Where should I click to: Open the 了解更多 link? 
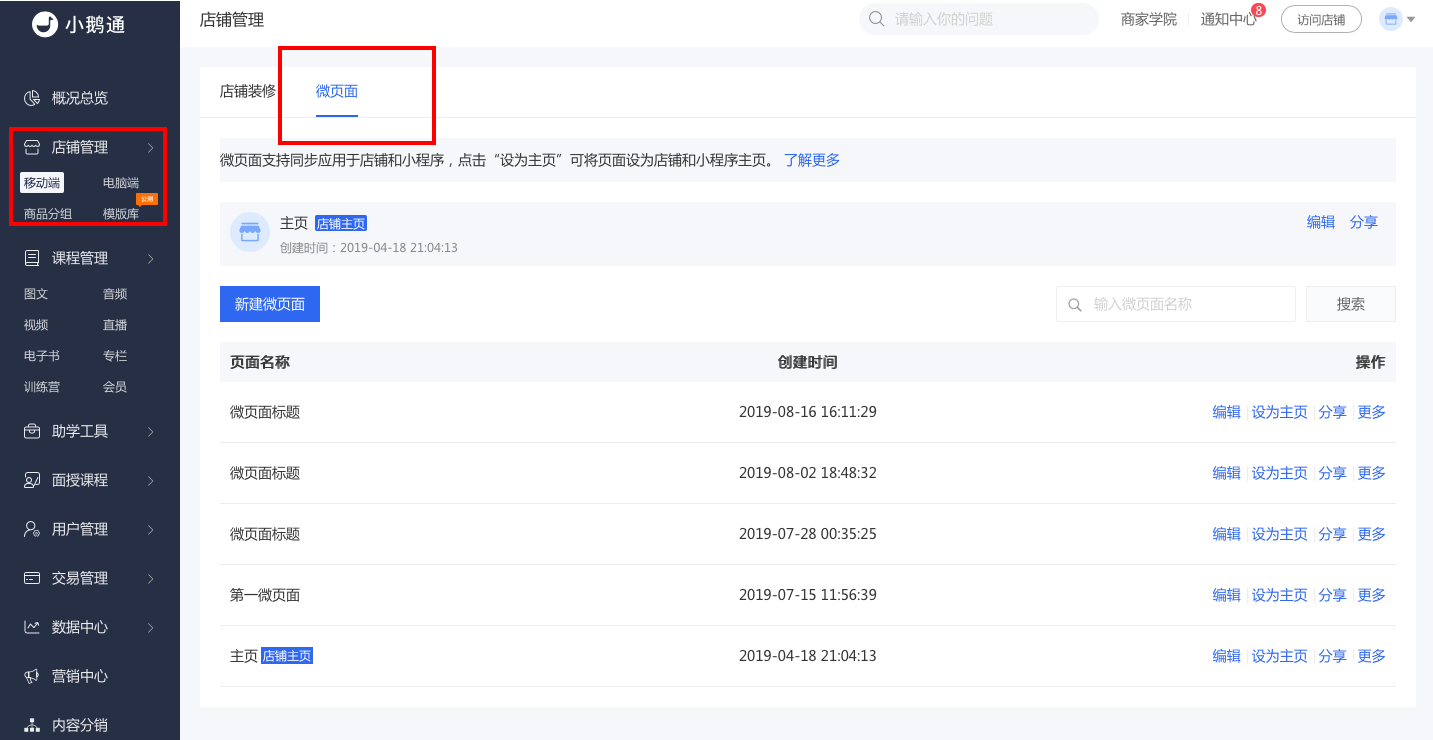(812, 160)
